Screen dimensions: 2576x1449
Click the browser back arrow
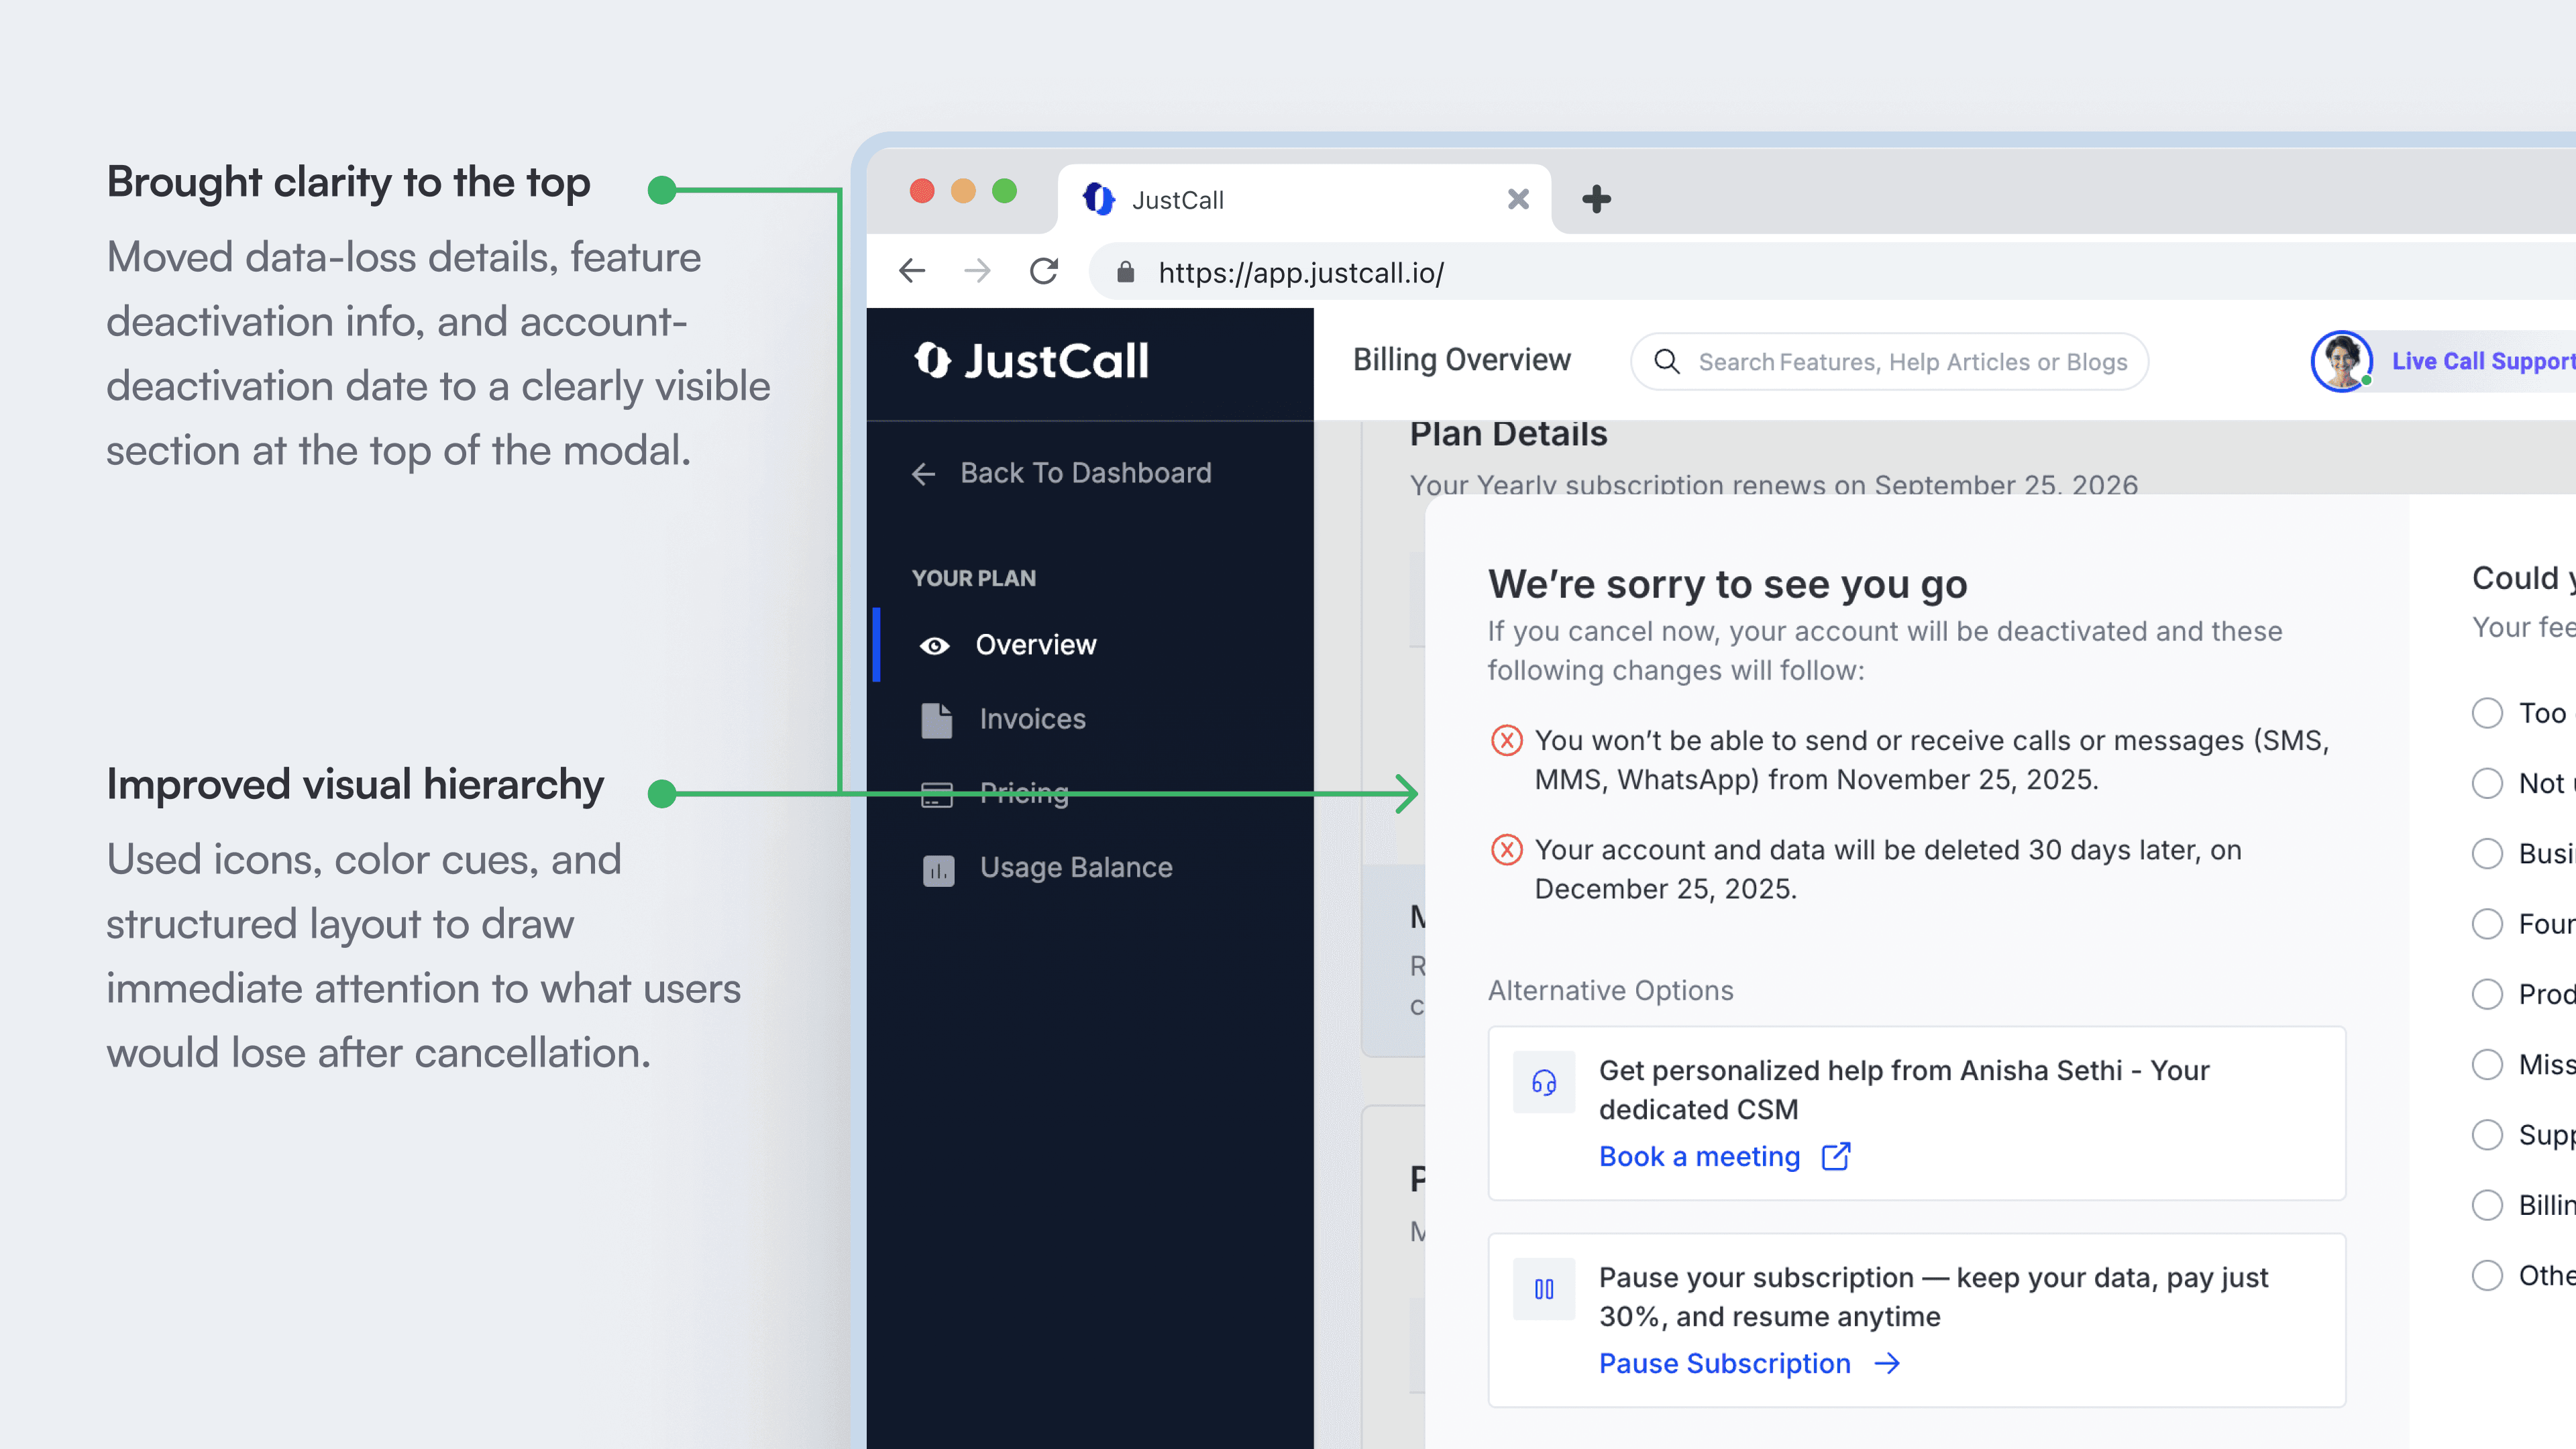[x=912, y=271]
